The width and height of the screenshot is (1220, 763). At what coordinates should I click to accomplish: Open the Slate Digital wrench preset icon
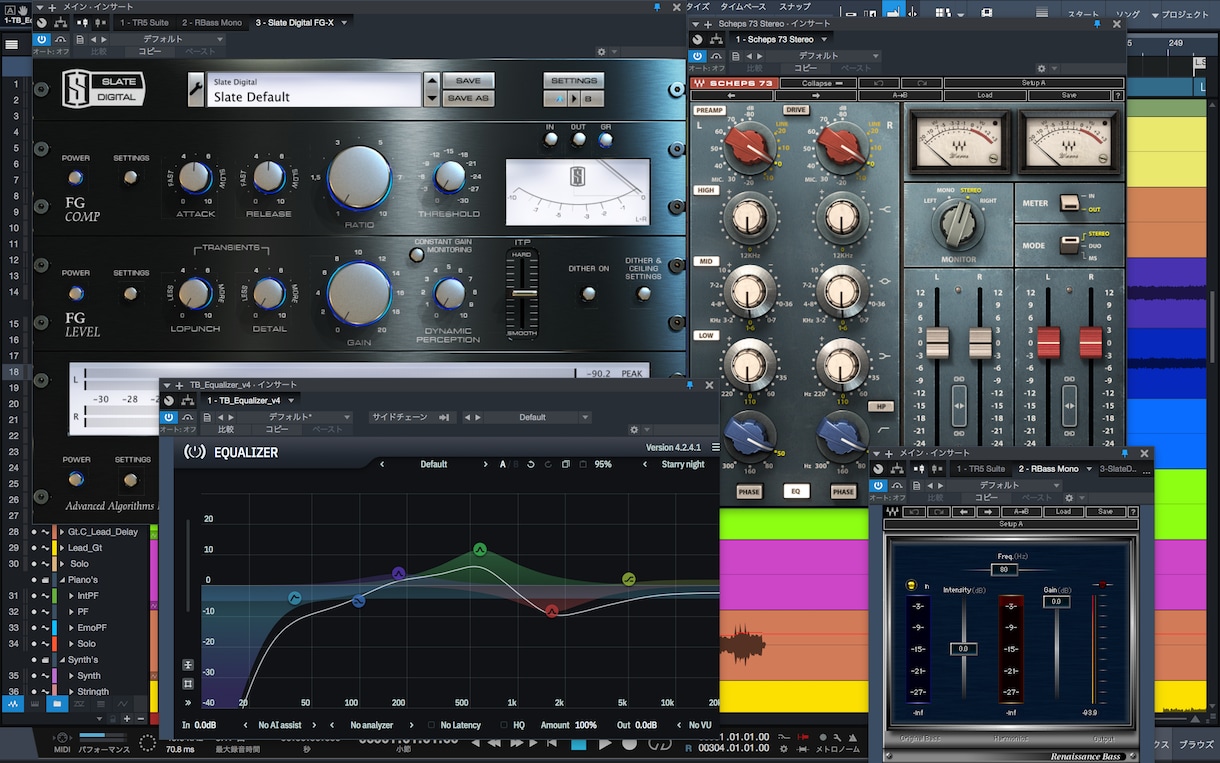196,89
